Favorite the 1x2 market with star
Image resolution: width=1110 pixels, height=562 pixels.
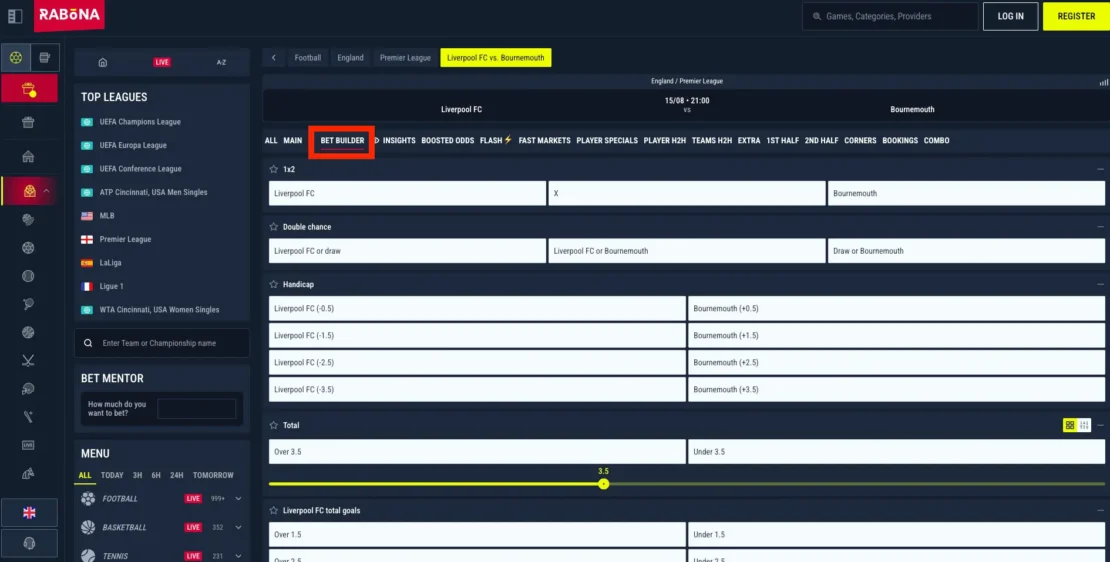(x=273, y=170)
